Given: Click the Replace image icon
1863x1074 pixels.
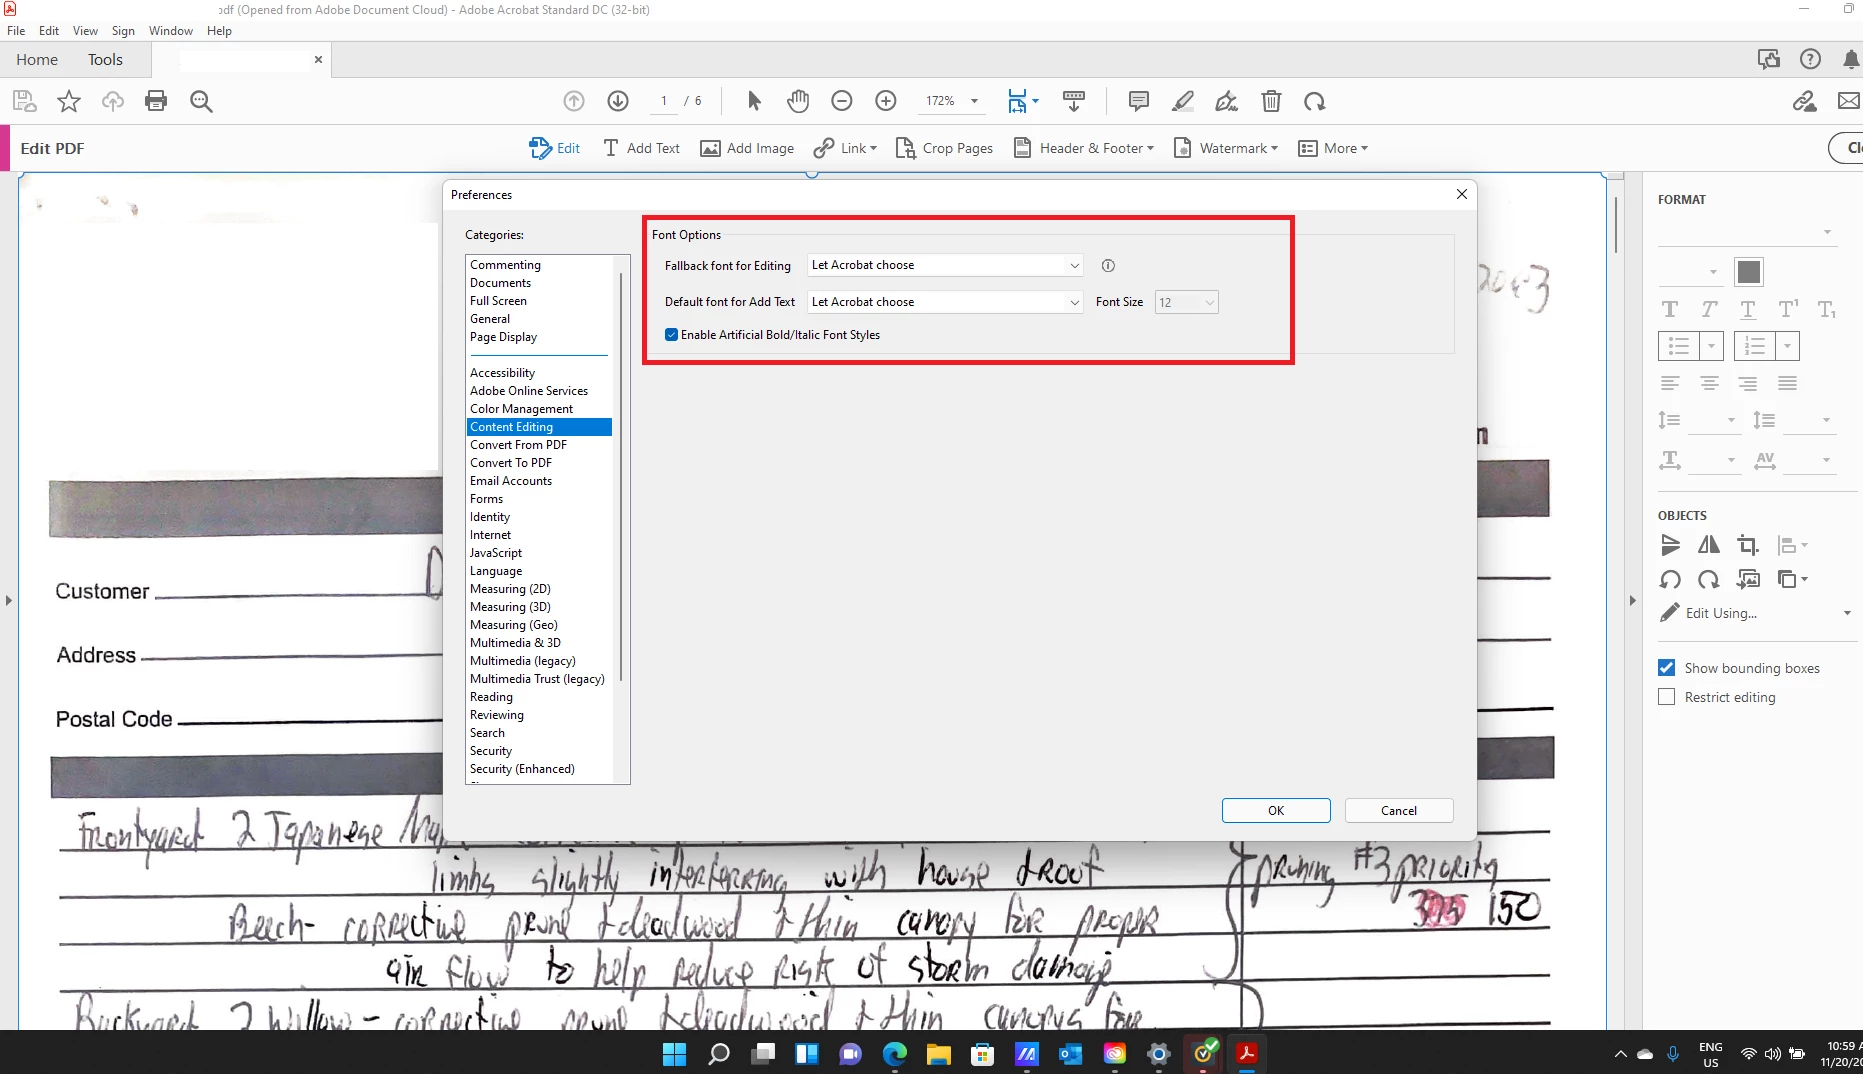Looking at the screenshot, I should point(1748,579).
